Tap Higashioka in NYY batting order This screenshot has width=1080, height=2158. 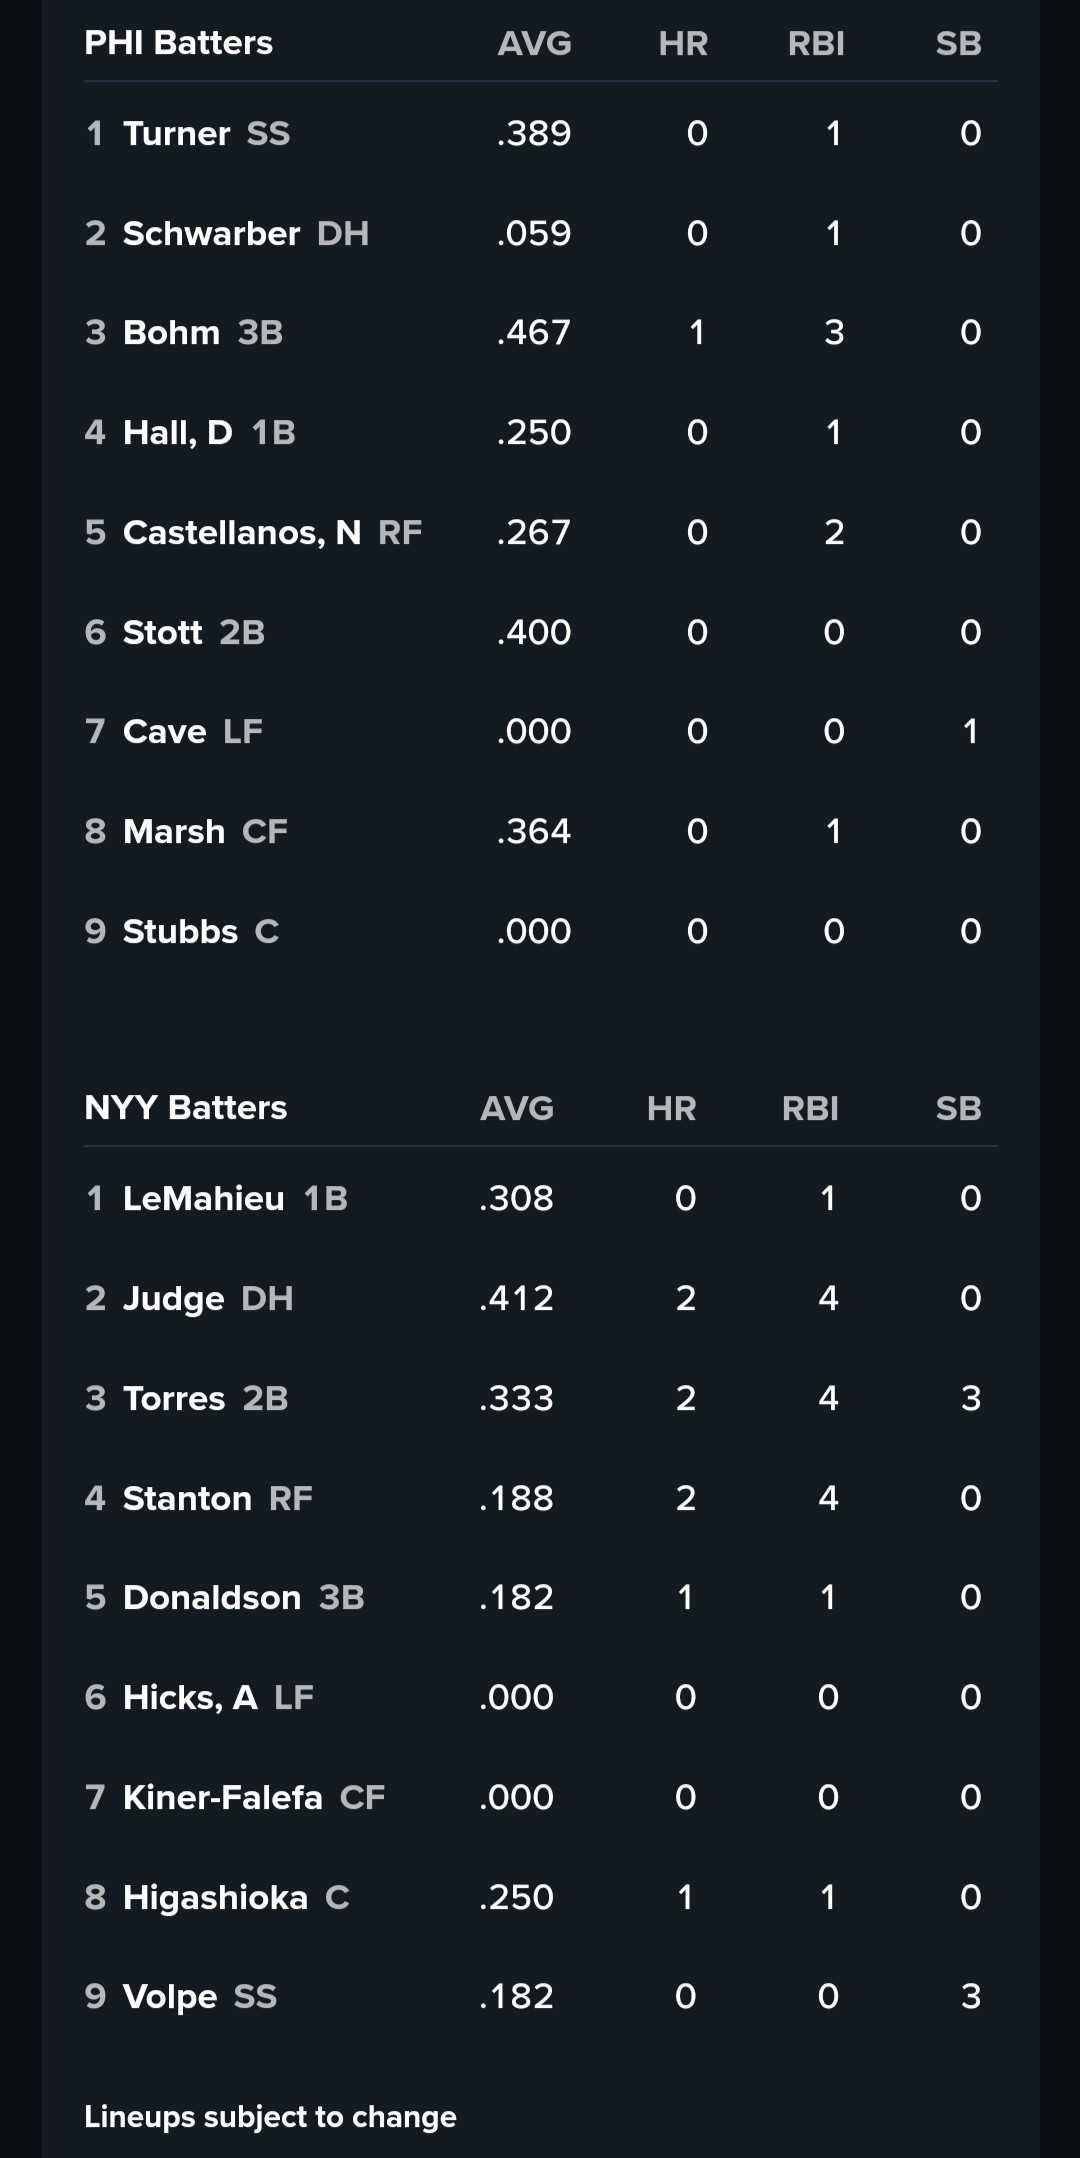[215, 1898]
